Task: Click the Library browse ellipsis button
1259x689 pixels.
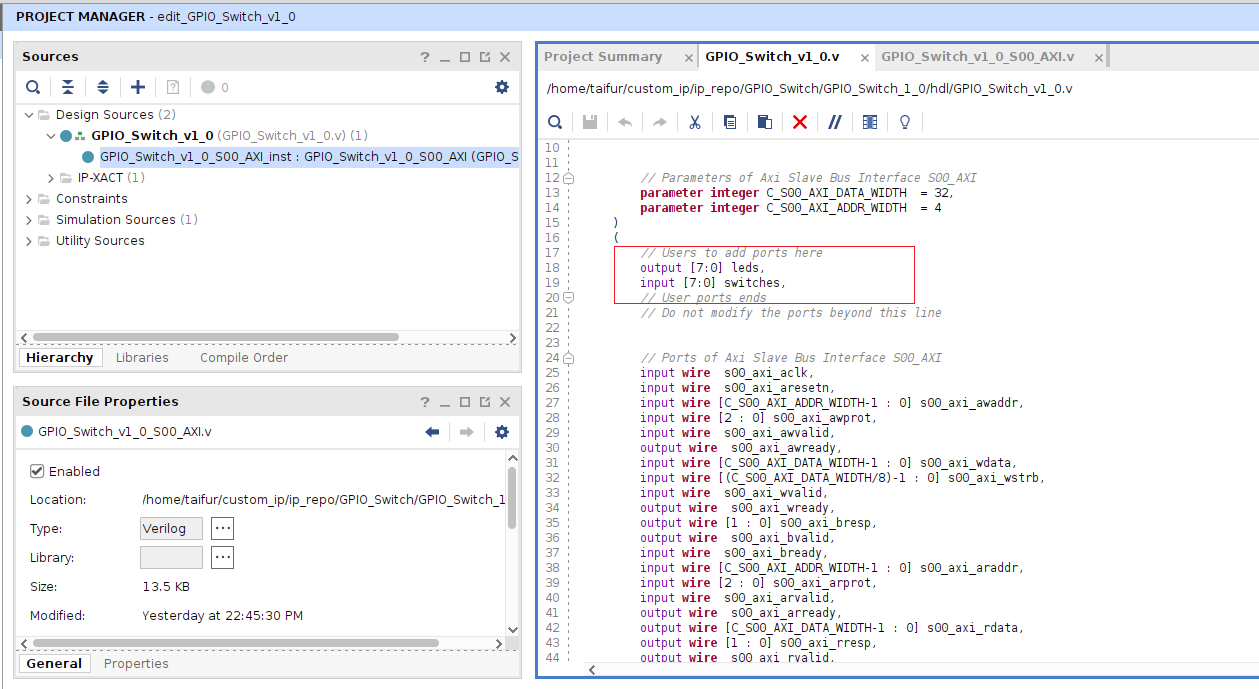Action: (x=222, y=557)
